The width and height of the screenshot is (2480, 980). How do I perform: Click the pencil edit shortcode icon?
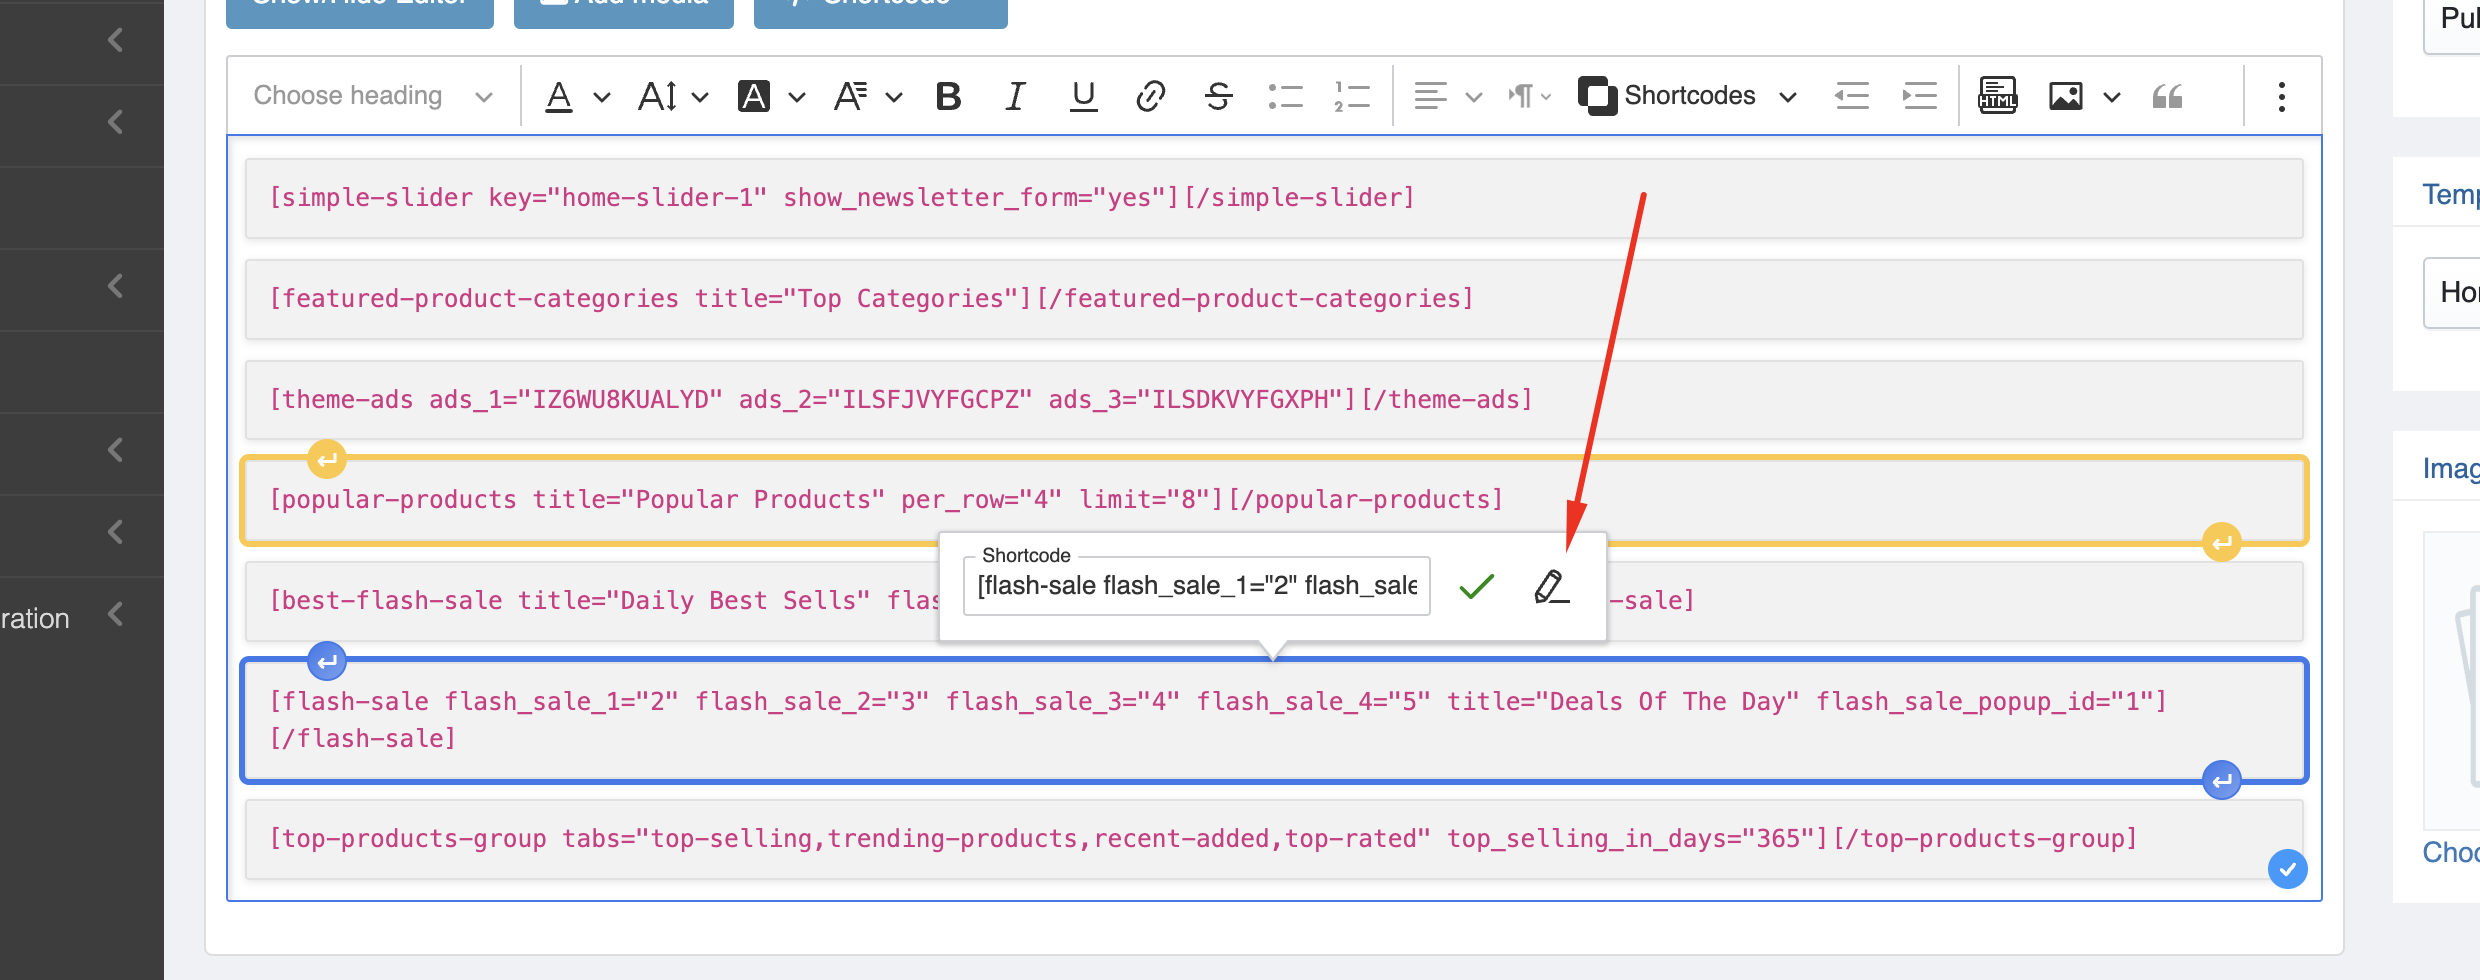(1551, 586)
